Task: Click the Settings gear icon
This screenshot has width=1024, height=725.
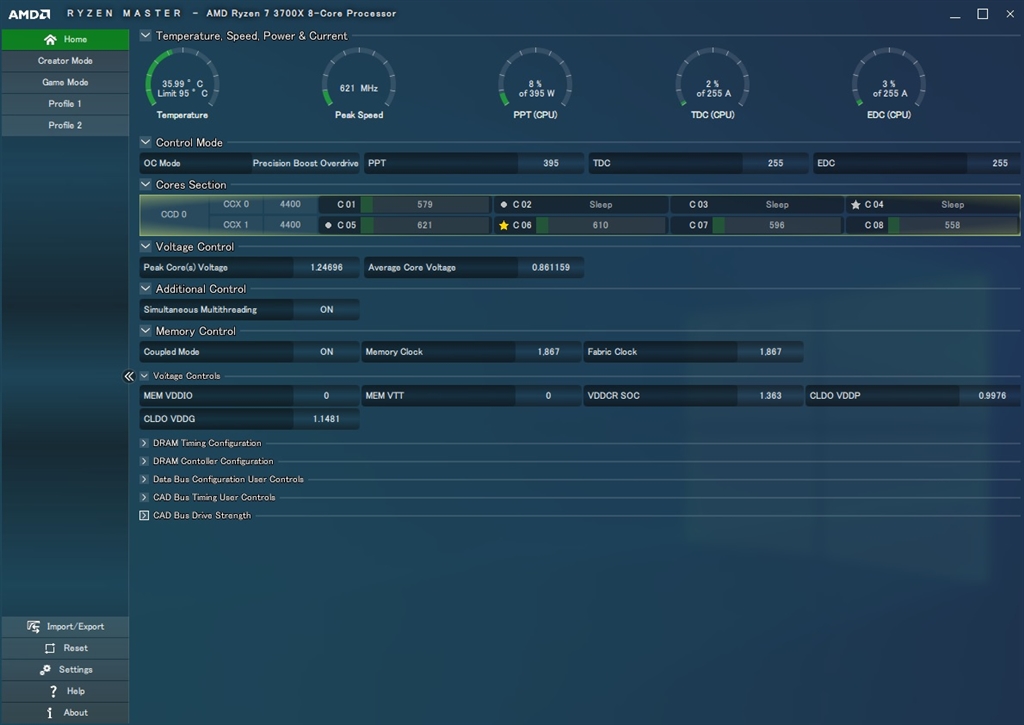Action: click(x=45, y=669)
